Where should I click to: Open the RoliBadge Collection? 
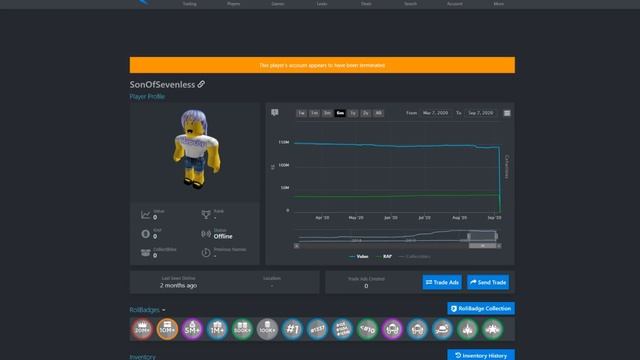pos(481,309)
